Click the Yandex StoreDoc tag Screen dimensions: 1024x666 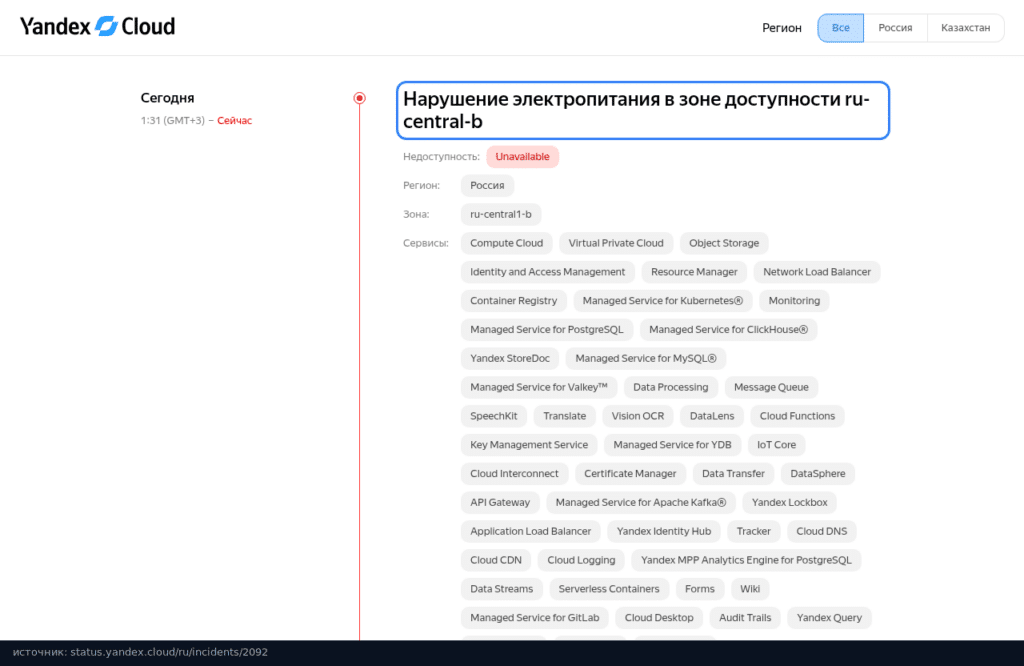pos(510,358)
